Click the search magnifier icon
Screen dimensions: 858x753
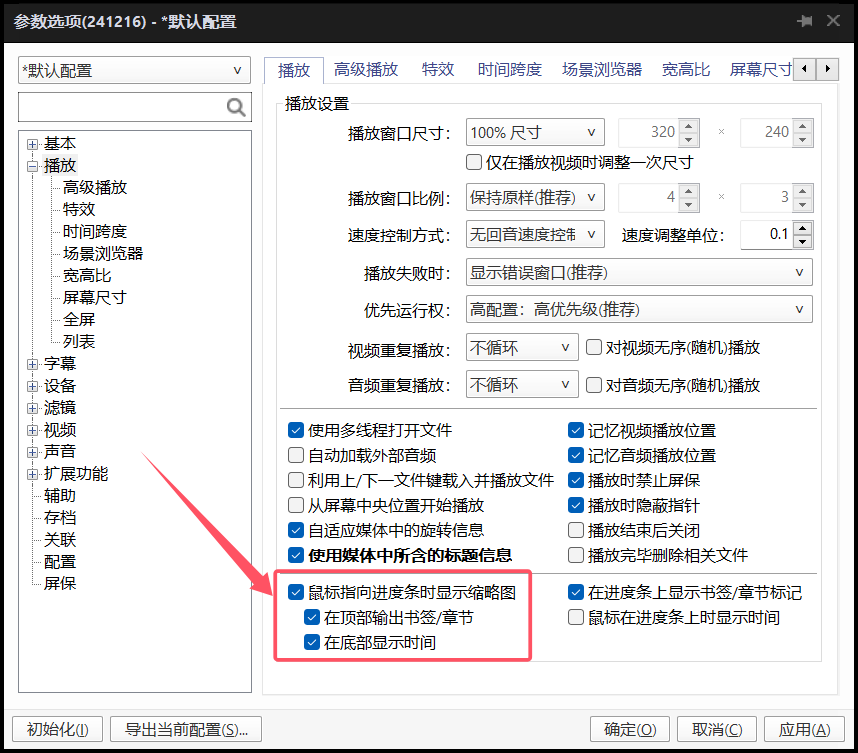[236, 107]
